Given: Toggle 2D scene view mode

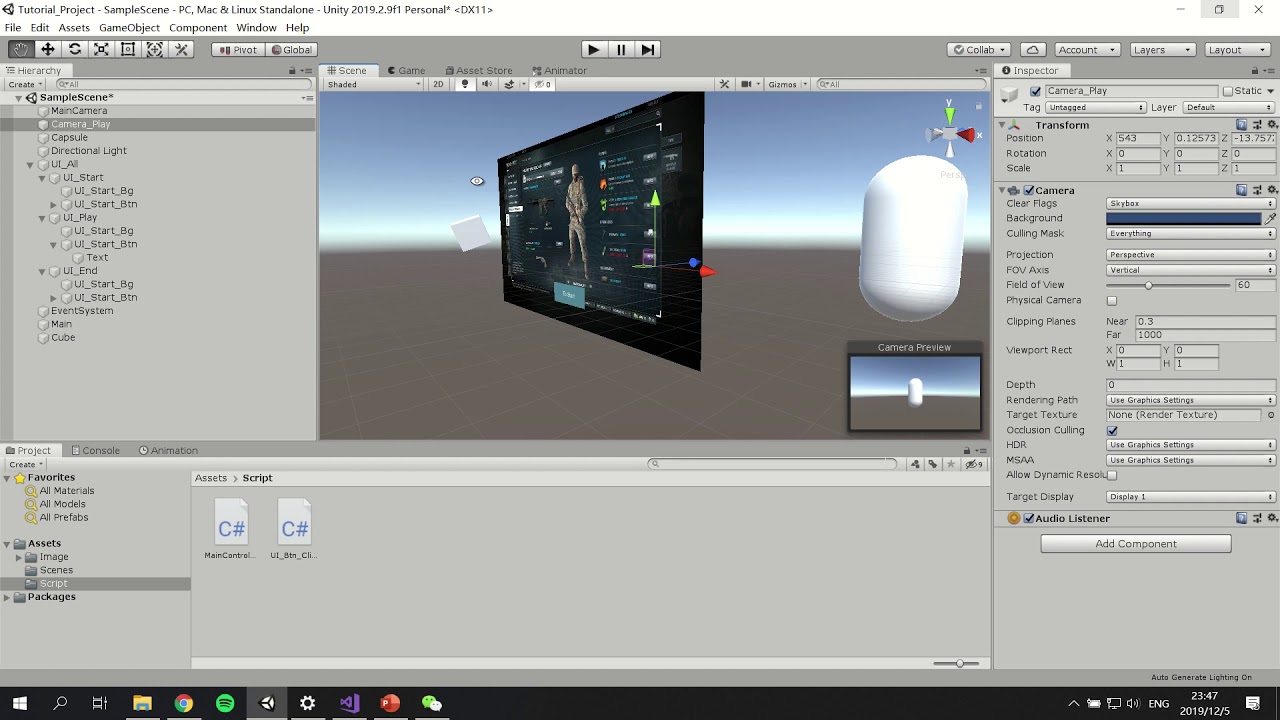Looking at the screenshot, I should click(438, 84).
